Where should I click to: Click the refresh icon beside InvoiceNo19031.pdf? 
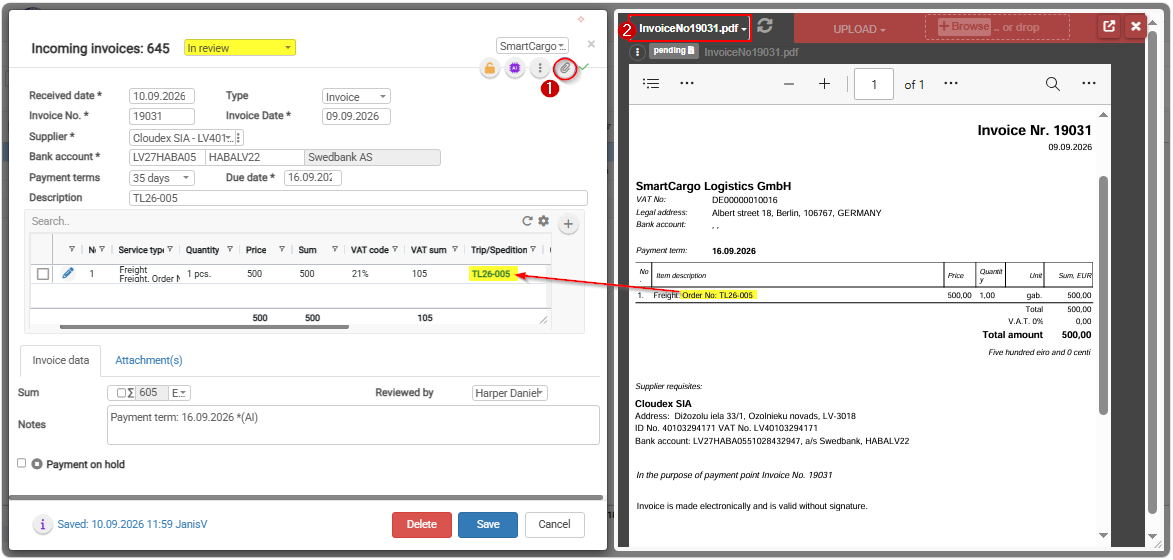tap(765, 26)
